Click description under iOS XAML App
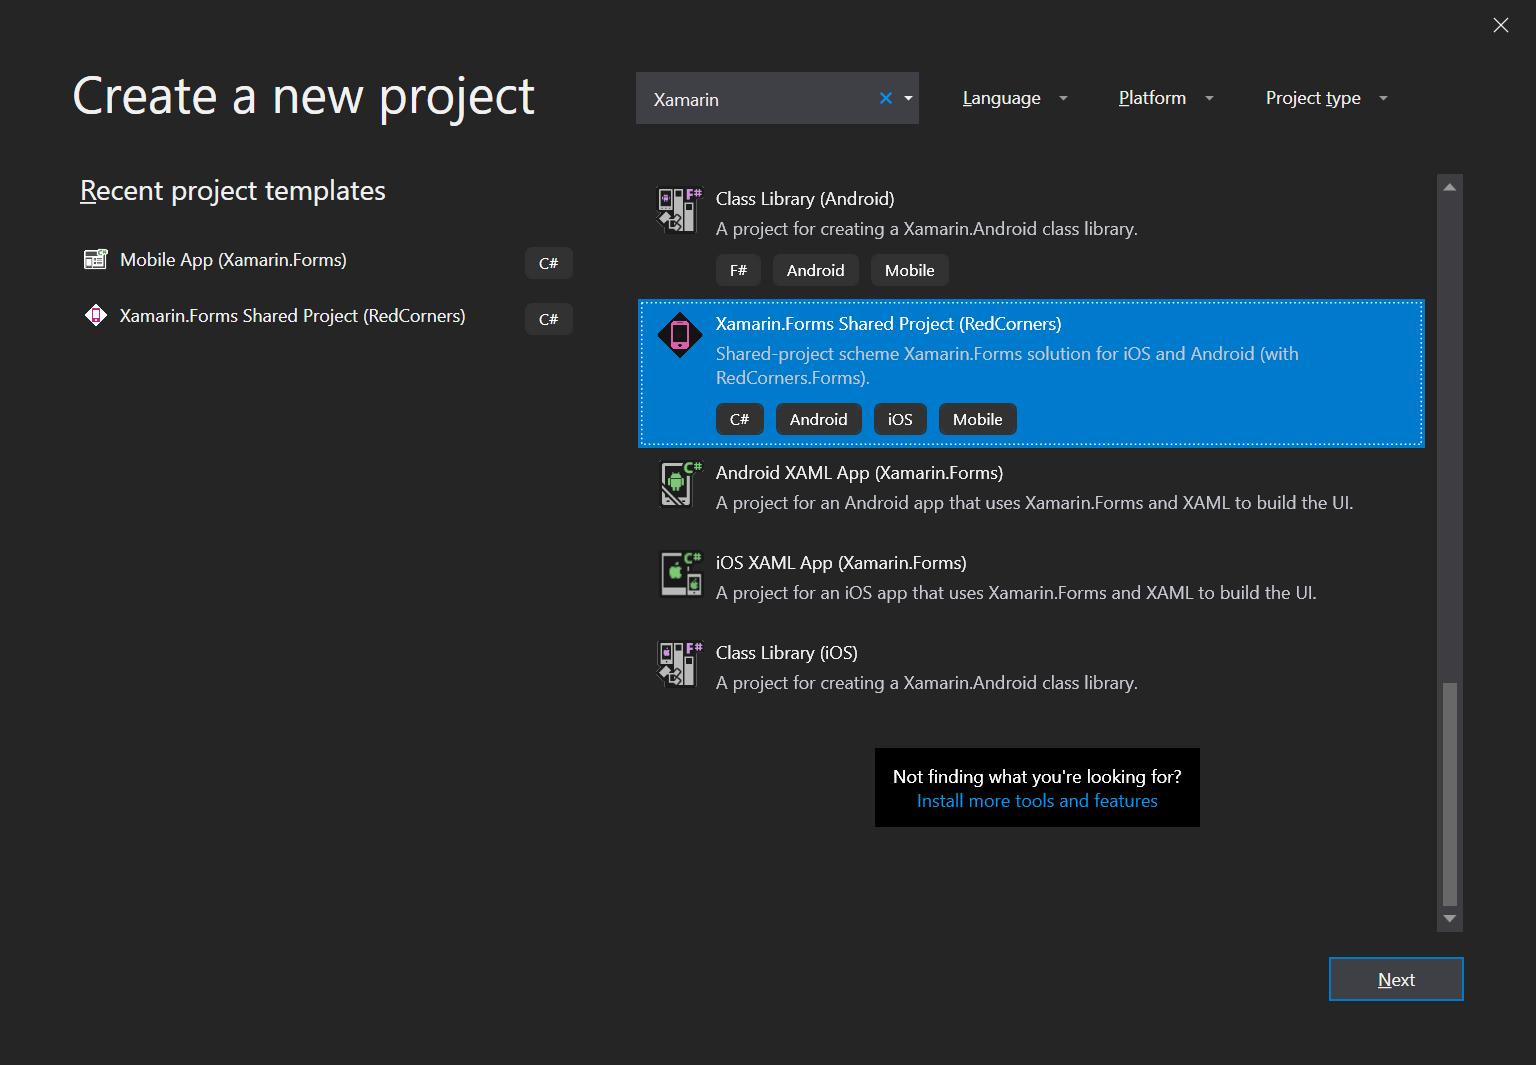This screenshot has width=1536, height=1065. point(1016,593)
